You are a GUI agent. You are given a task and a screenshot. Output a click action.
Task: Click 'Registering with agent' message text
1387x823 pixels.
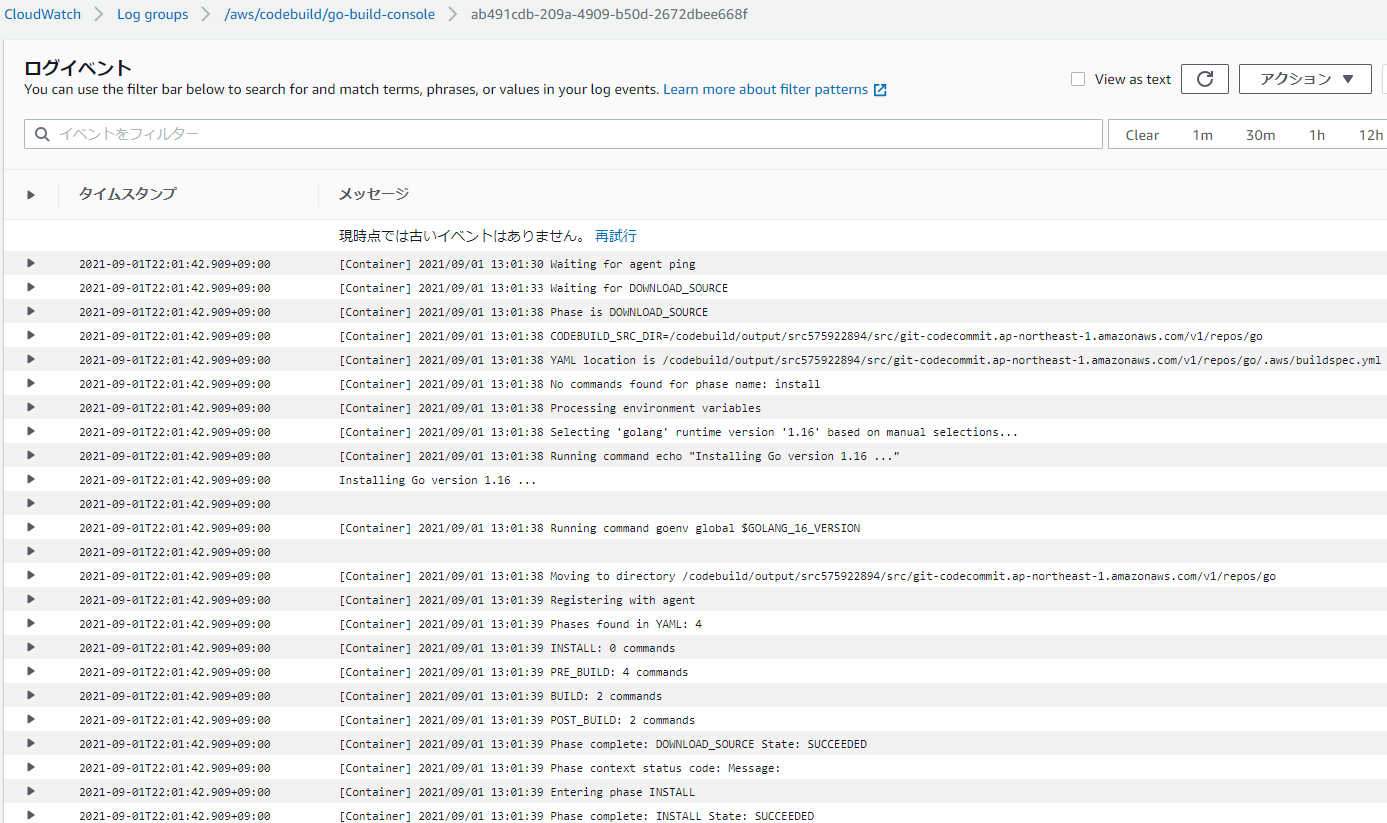(x=517, y=600)
